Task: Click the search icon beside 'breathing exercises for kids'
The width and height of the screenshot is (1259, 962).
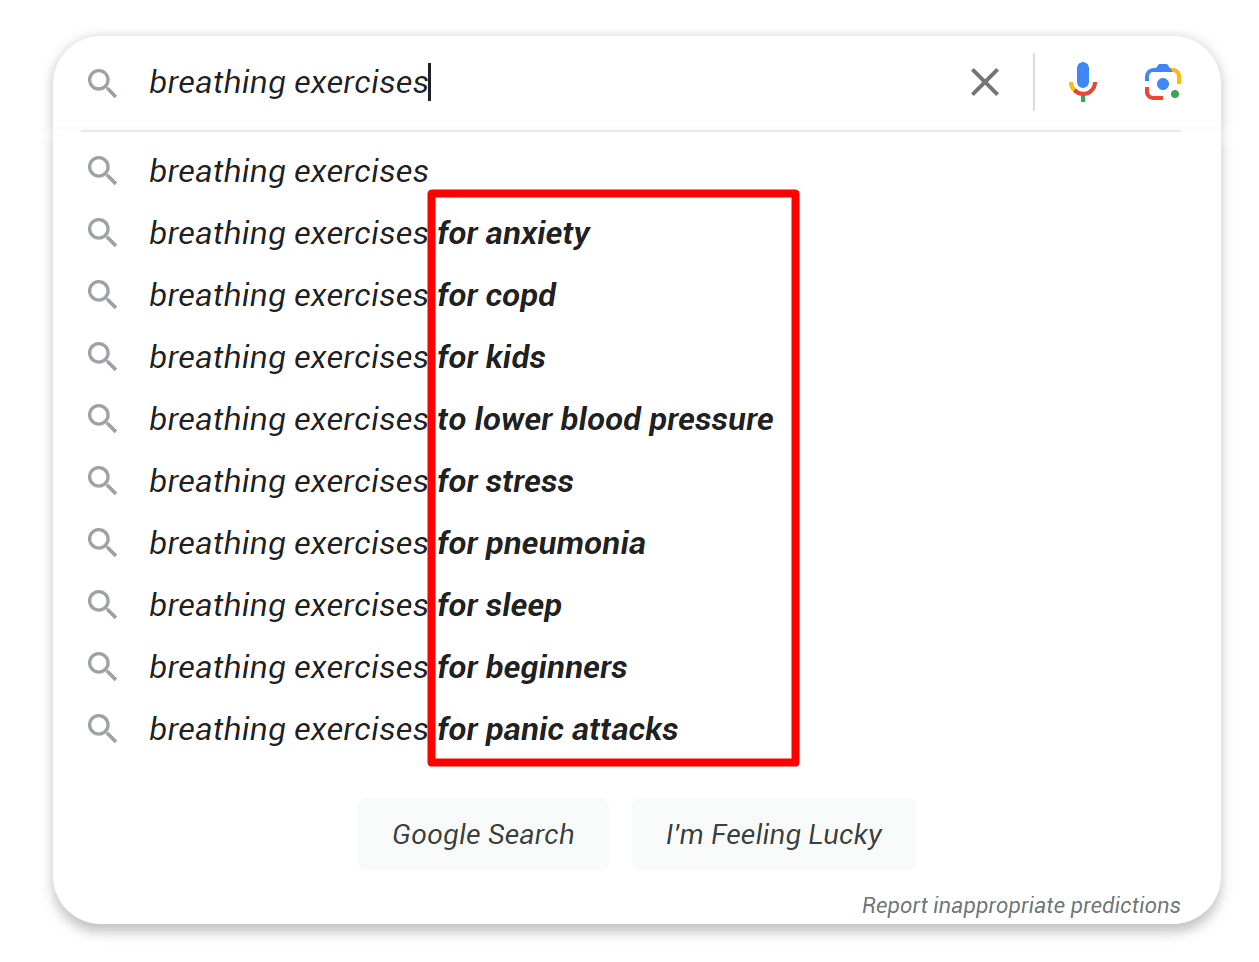Action: pyautogui.click(x=102, y=356)
